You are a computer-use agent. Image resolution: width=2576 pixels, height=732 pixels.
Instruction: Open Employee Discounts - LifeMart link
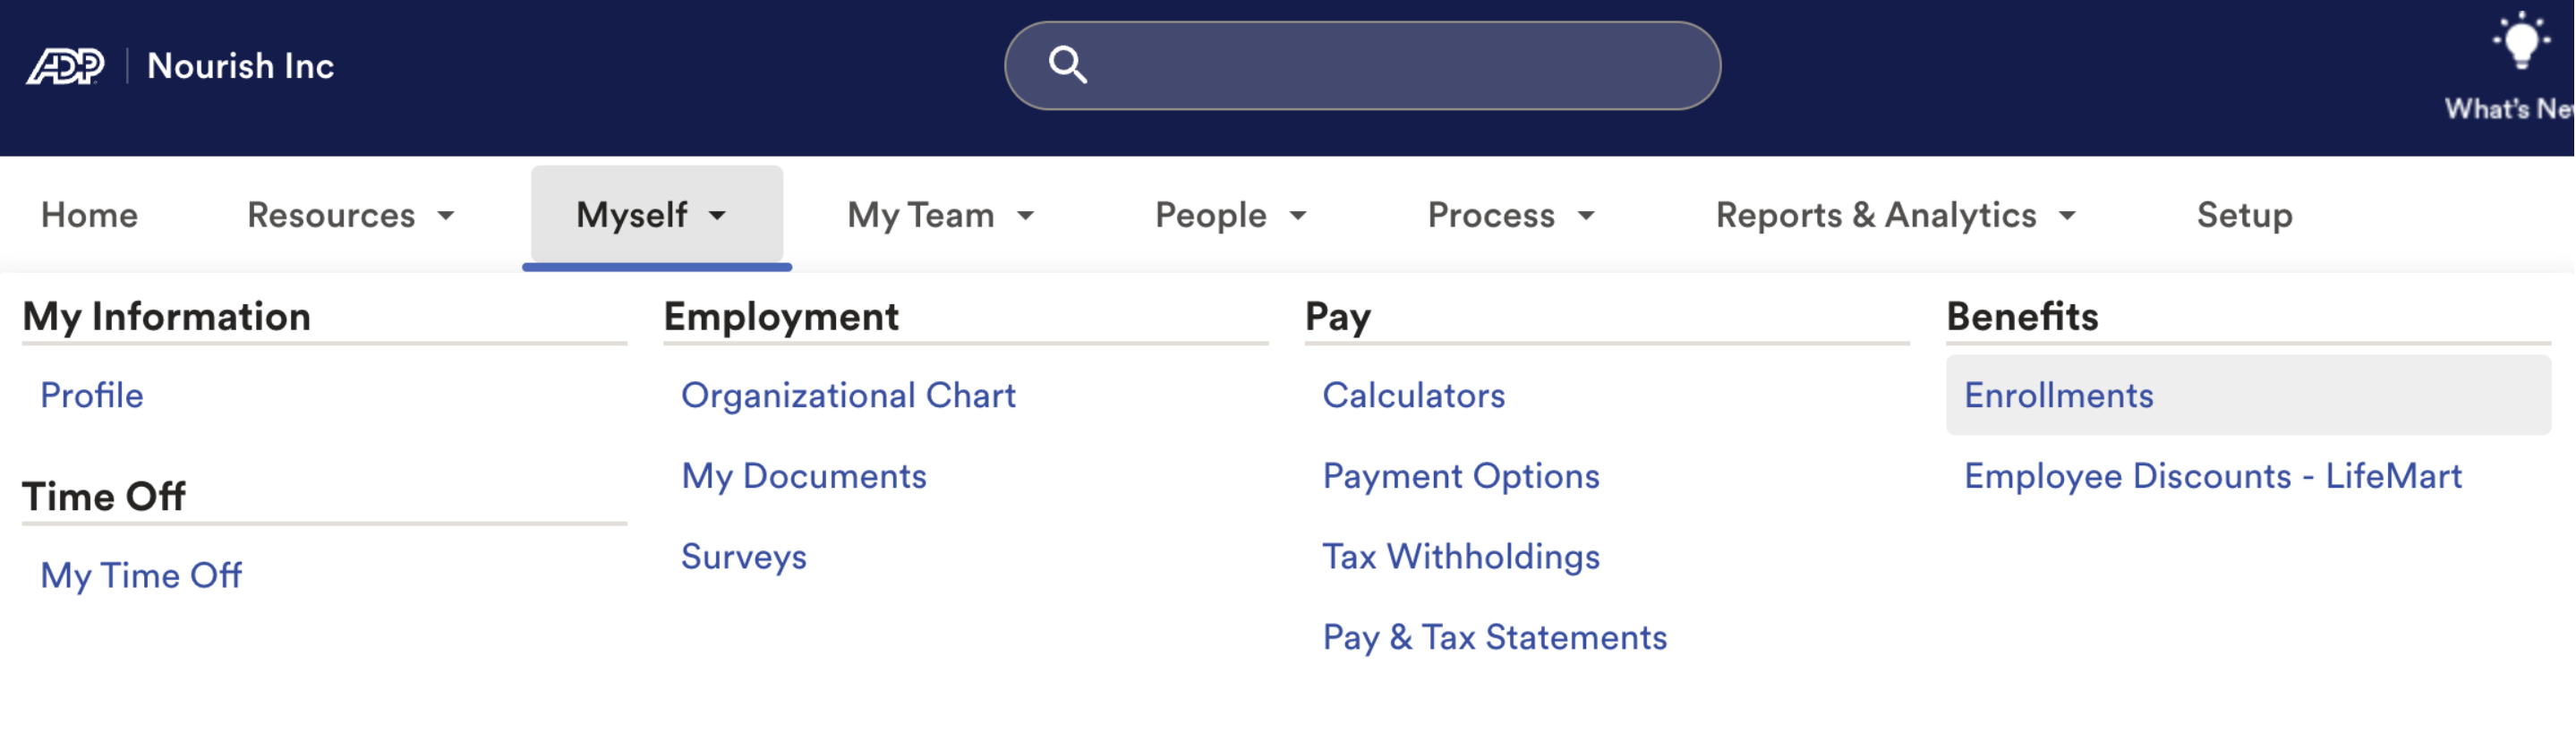[2212, 476]
